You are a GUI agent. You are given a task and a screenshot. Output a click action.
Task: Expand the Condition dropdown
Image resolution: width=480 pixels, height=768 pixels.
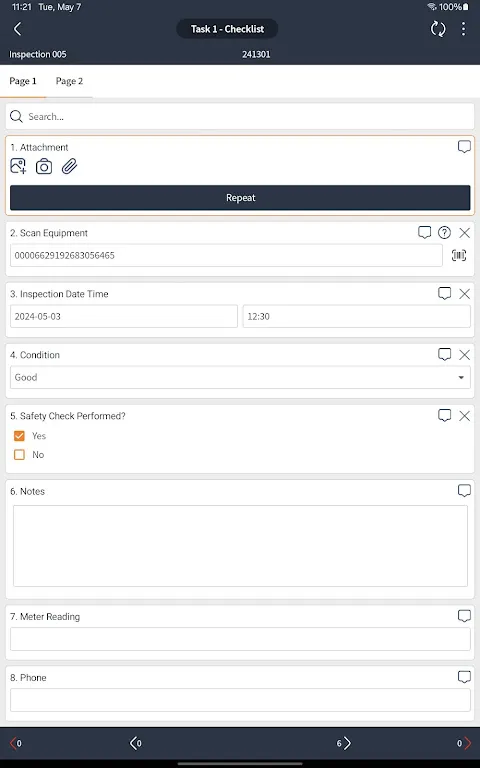pos(240,377)
